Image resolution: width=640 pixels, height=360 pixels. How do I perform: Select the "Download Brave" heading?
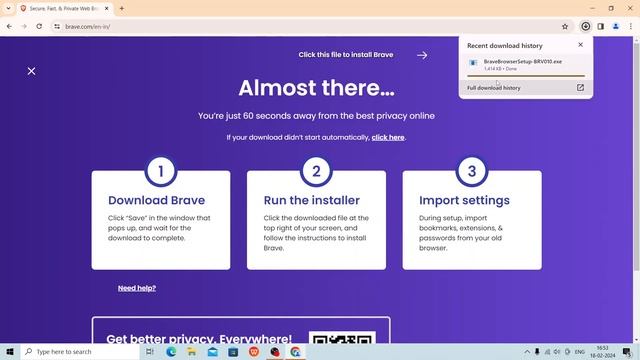click(156, 200)
